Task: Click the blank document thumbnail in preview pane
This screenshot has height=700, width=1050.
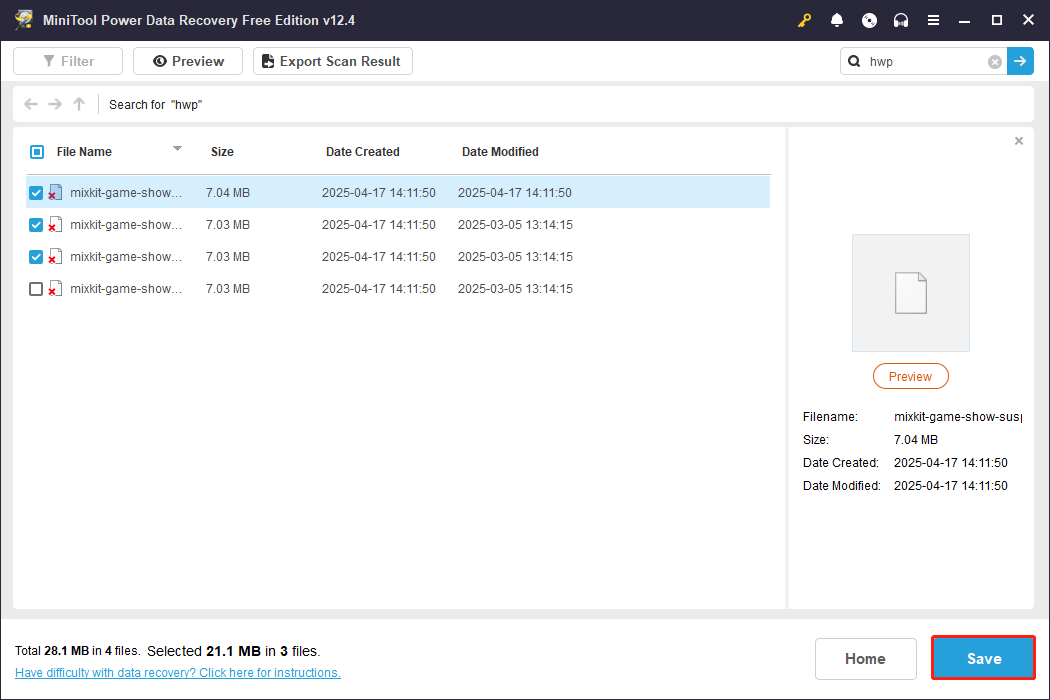Action: 911,293
